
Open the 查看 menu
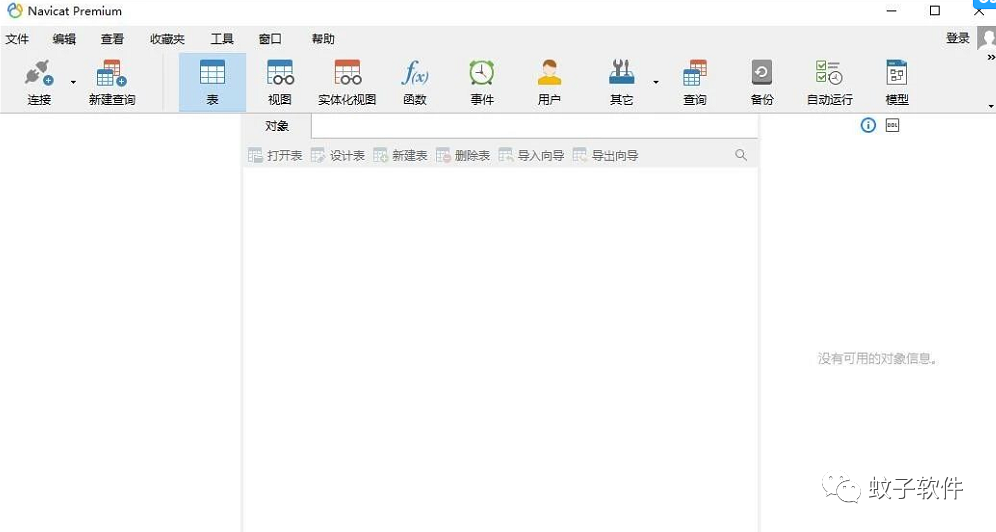tap(112, 39)
